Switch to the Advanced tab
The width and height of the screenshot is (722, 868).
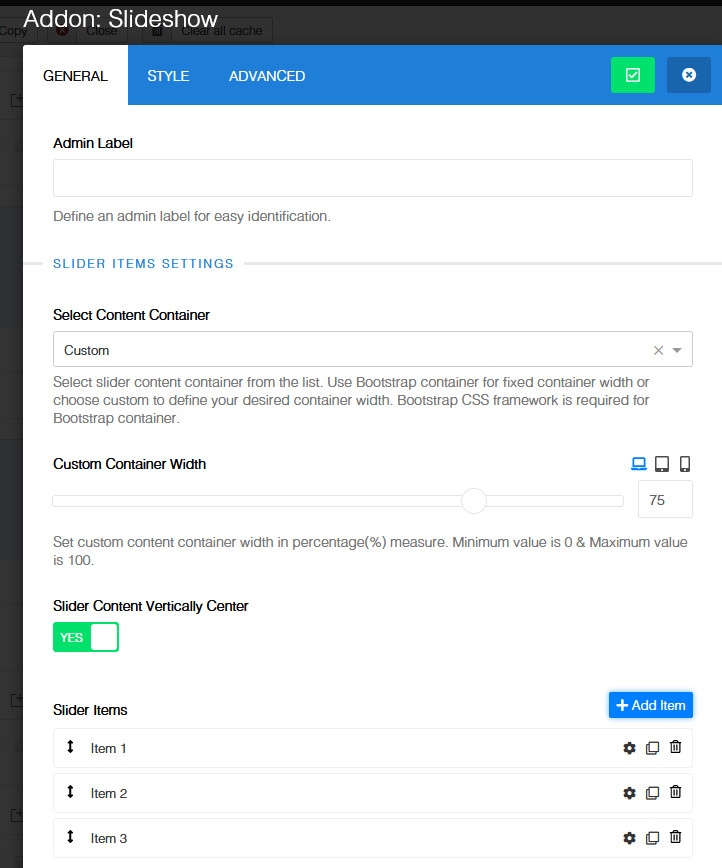pyautogui.click(x=267, y=76)
